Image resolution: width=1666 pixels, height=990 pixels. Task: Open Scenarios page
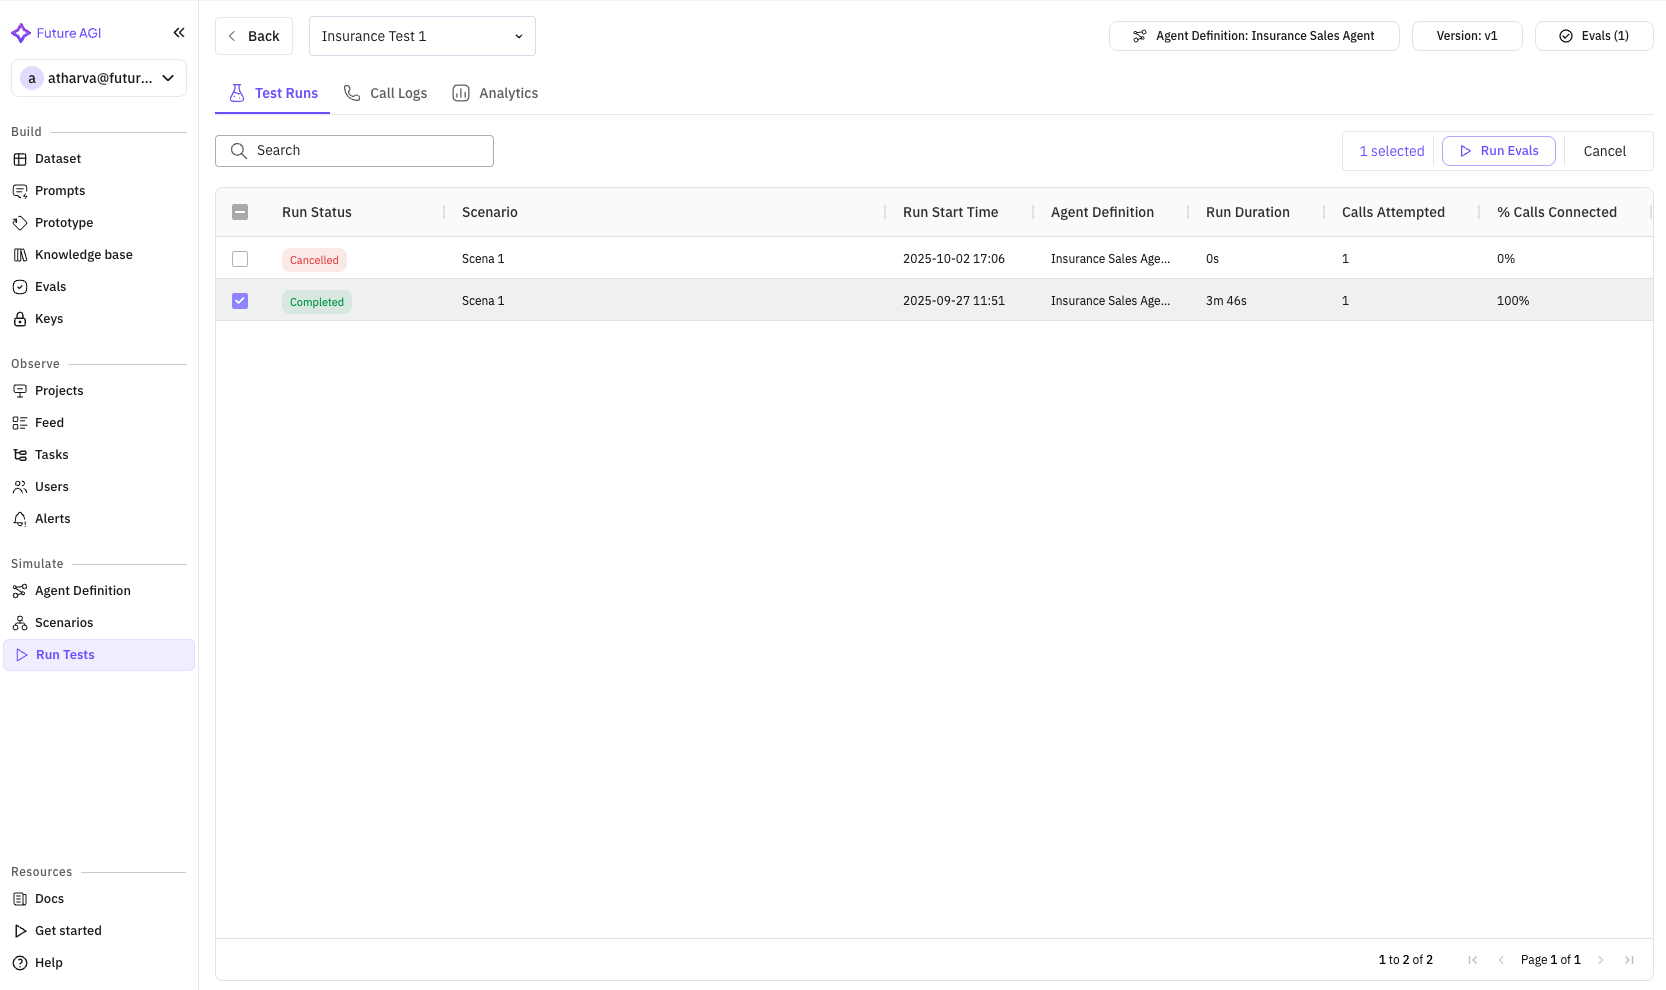pyautogui.click(x=98, y=623)
